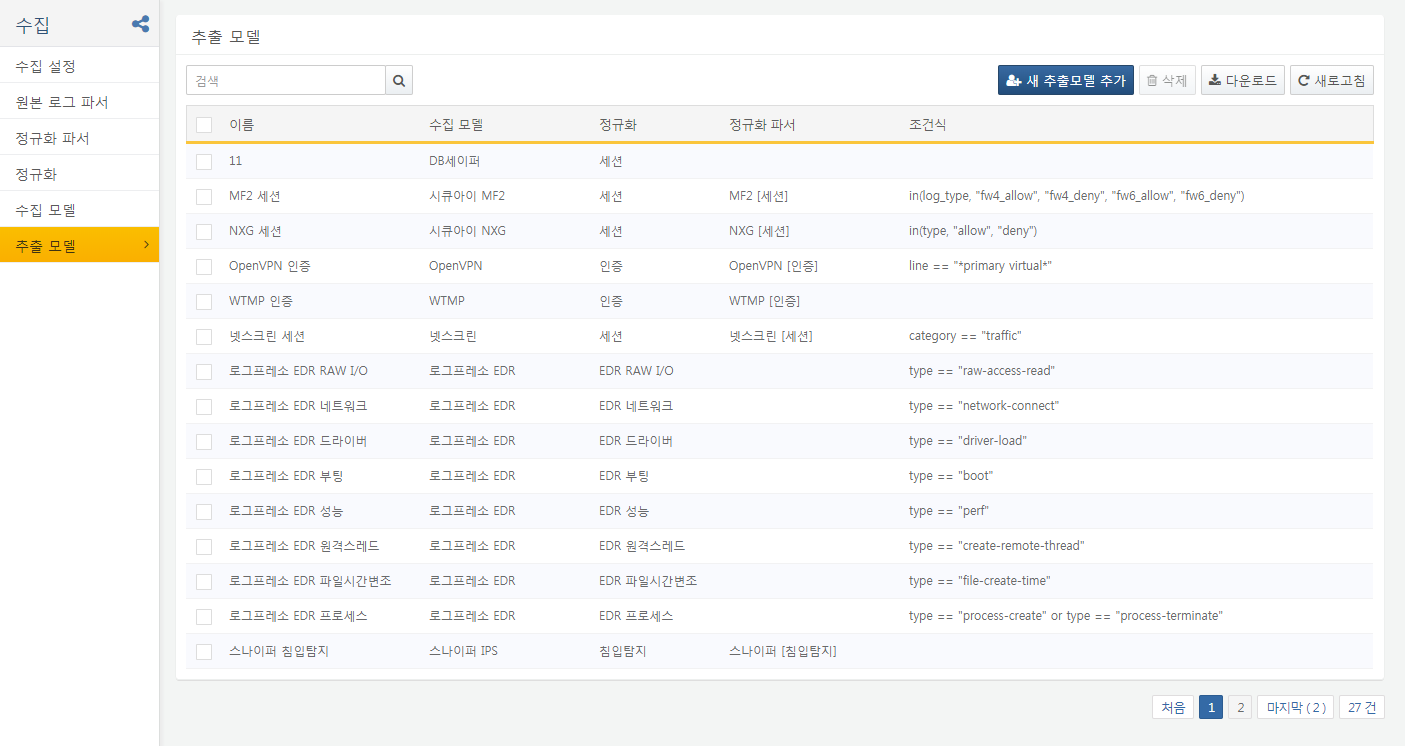Click the 이름 column header

241,125
